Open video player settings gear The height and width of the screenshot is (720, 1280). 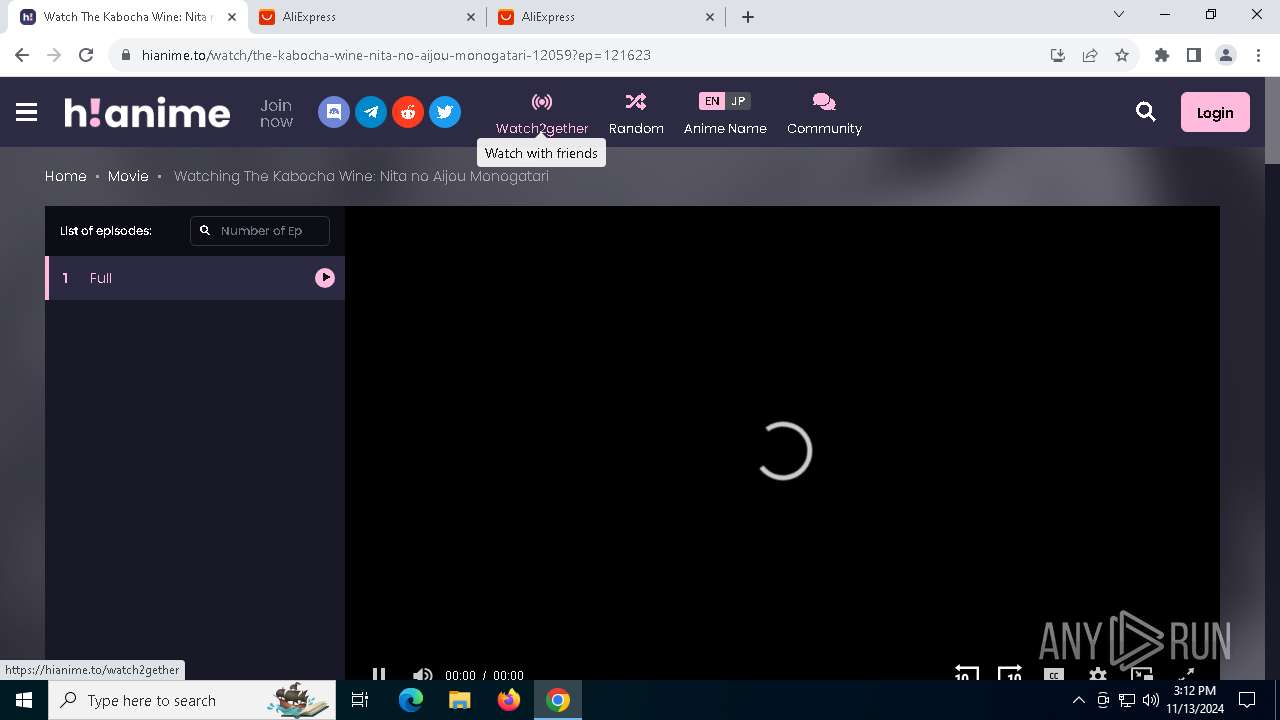1097,674
